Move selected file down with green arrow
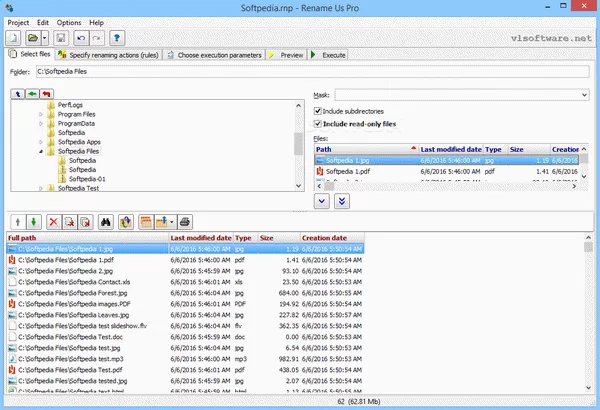Viewport: 600px width, 410px height. 34,221
